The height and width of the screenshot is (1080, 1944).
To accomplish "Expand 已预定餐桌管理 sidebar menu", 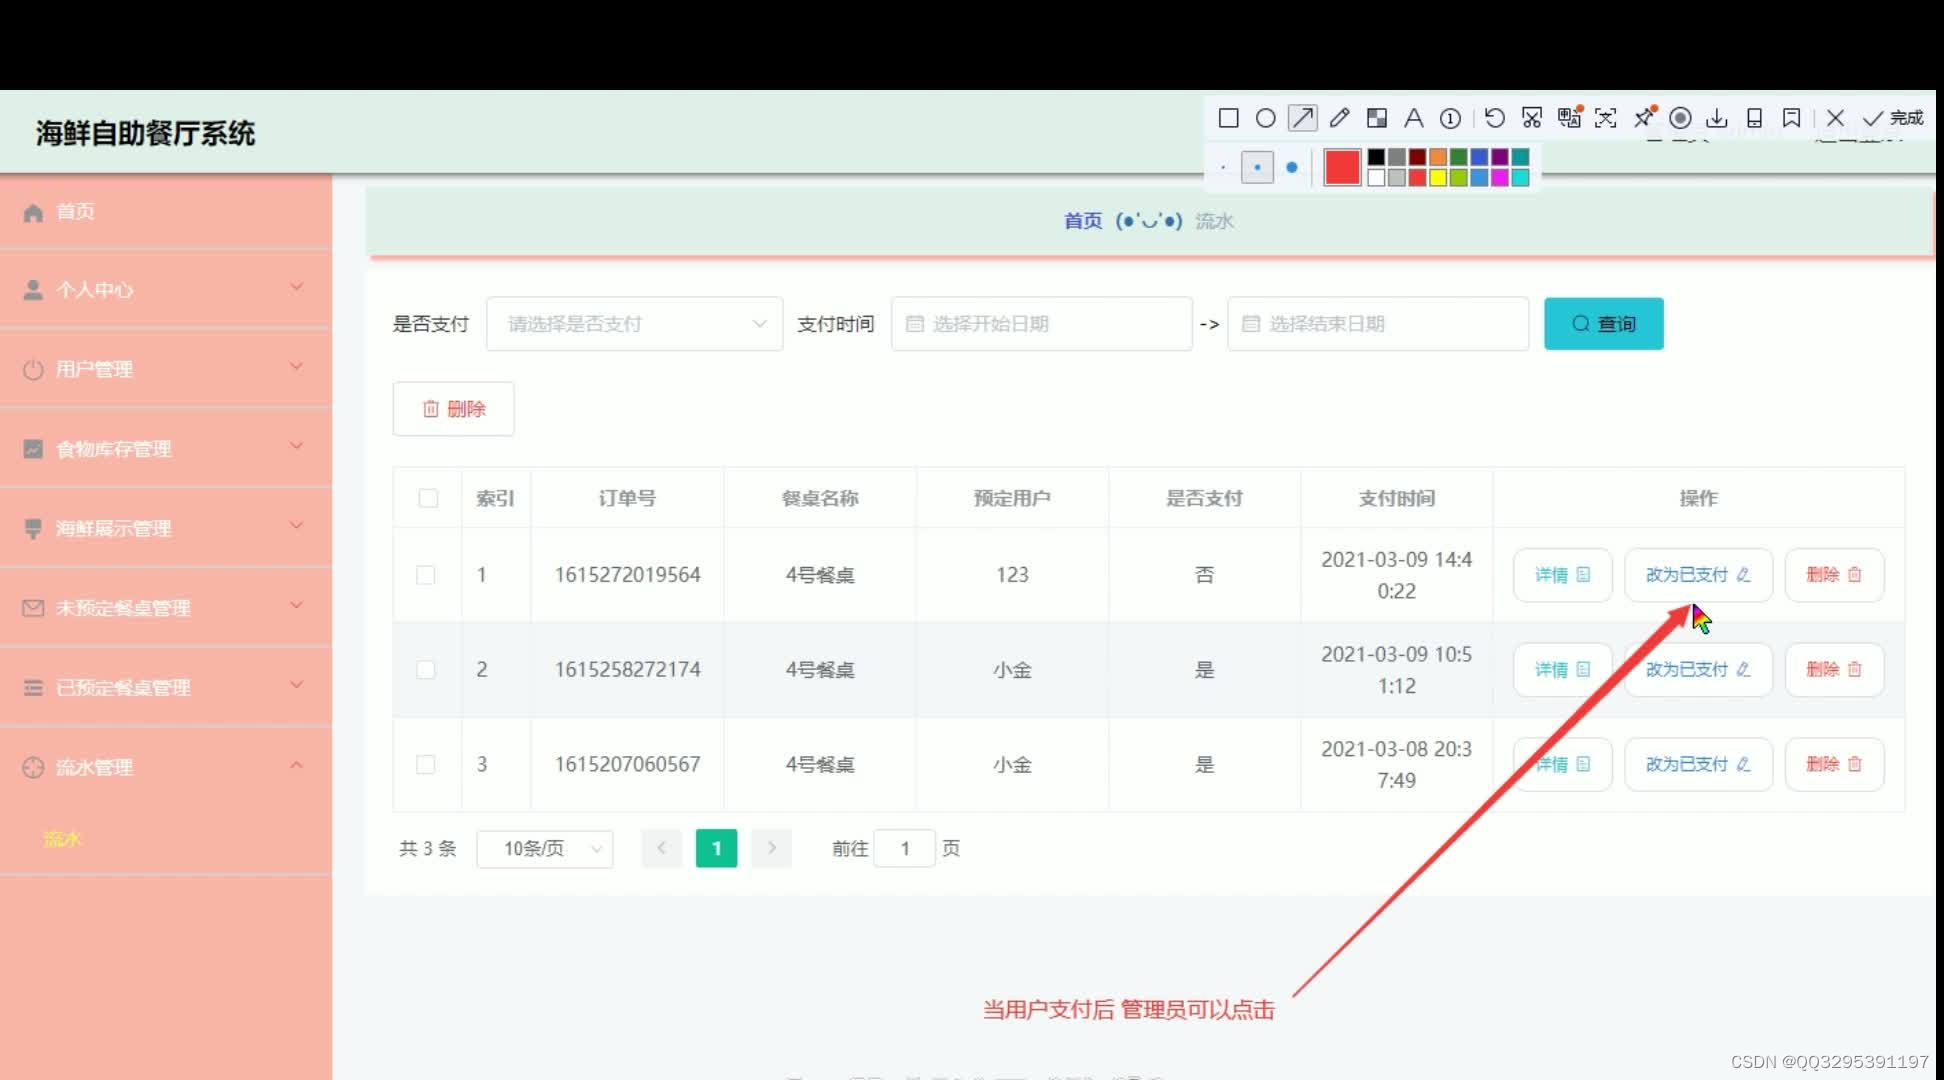I will click(x=166, y=687).
